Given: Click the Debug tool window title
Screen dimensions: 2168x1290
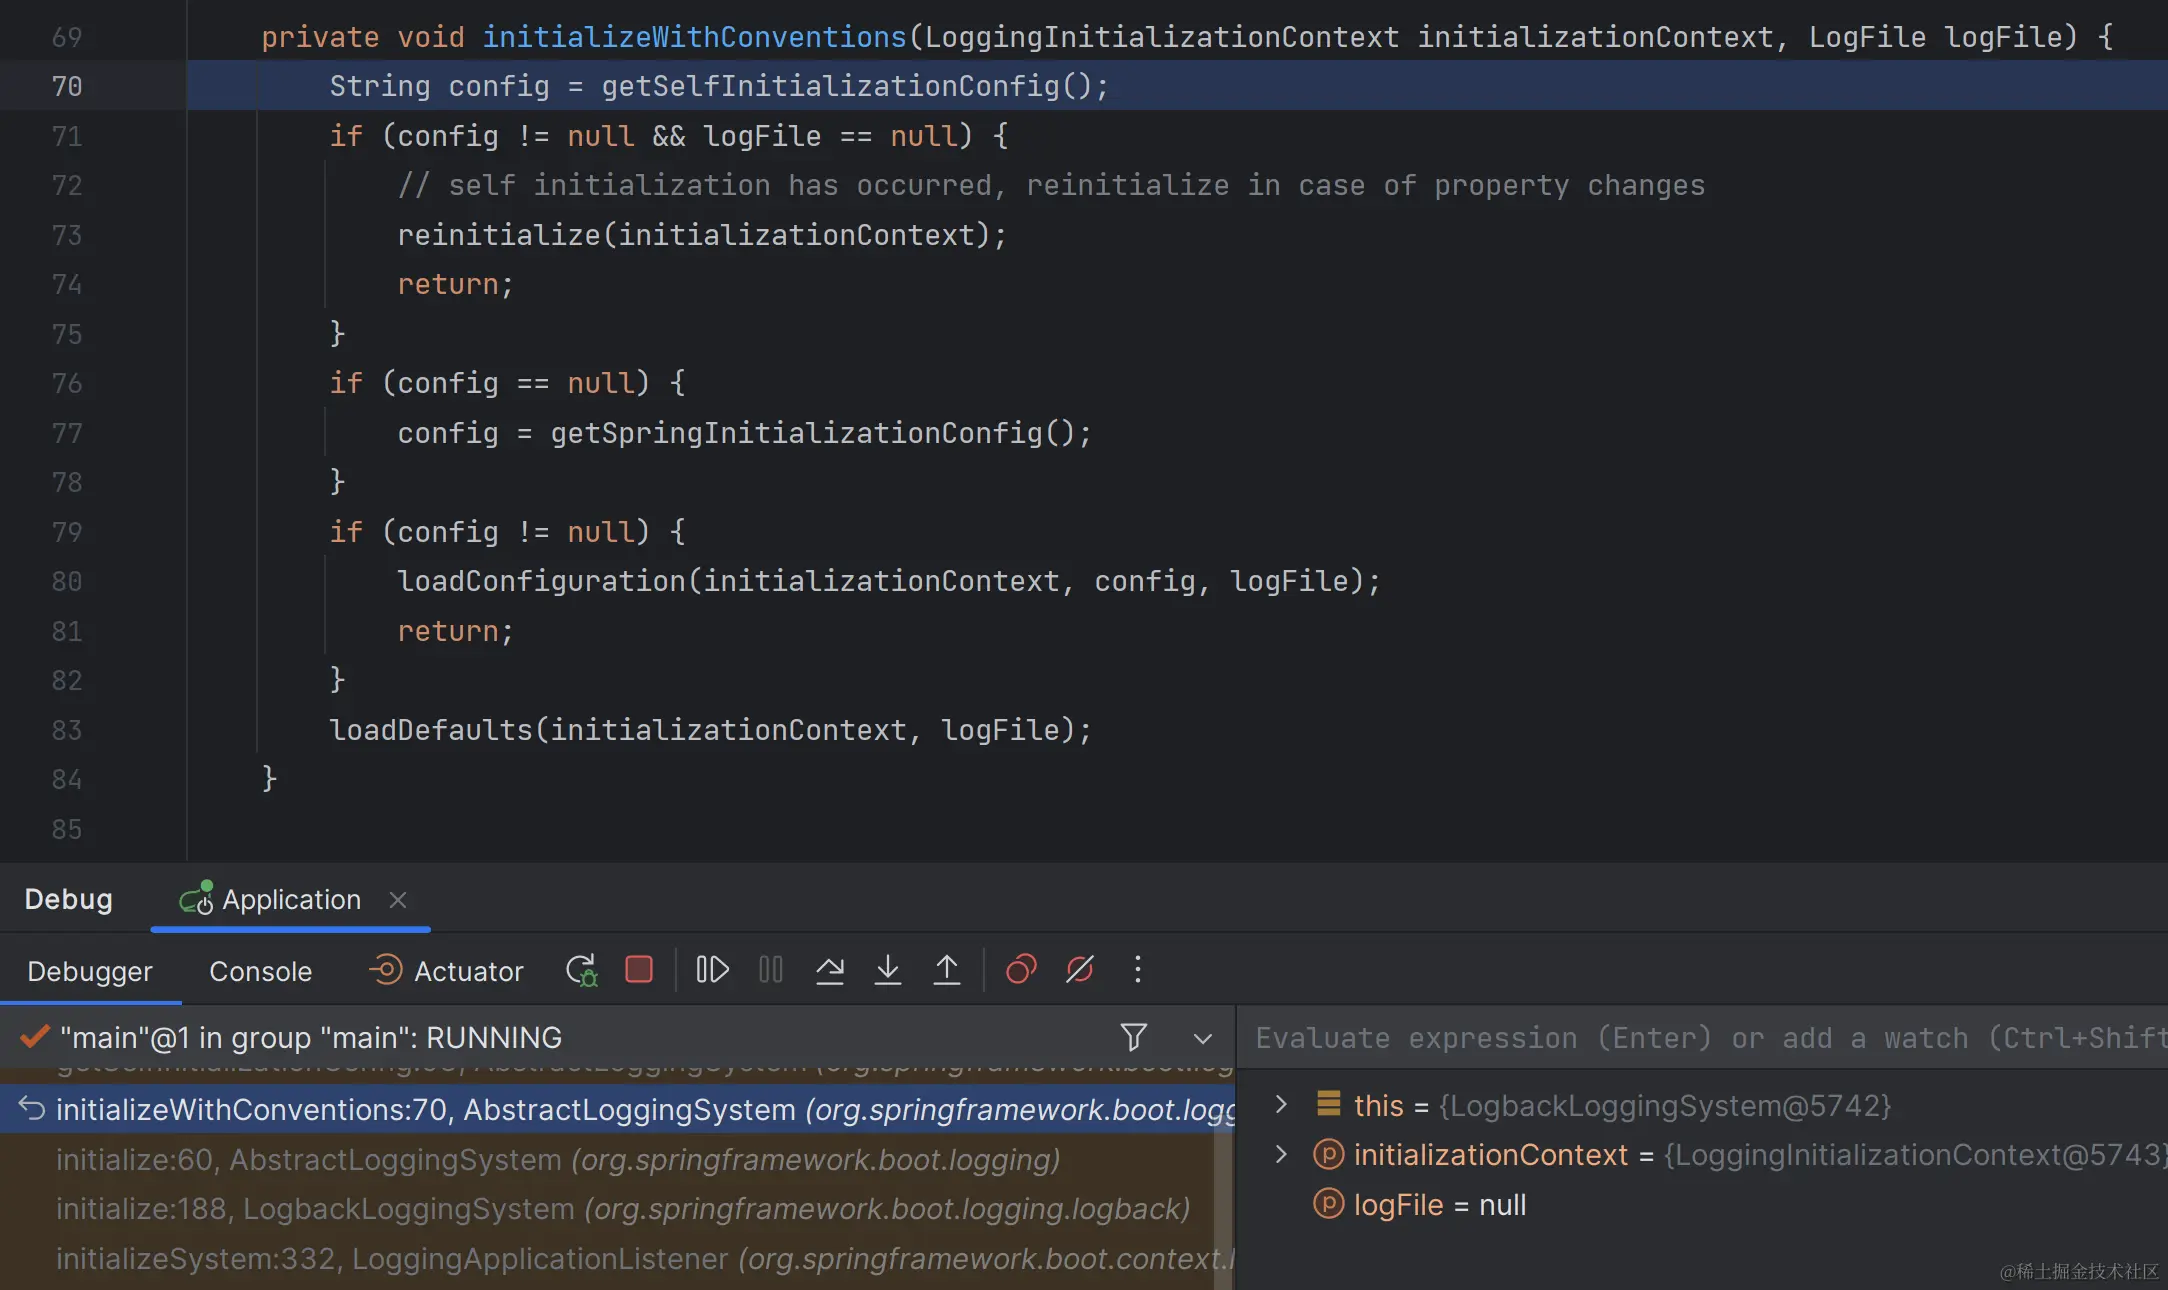Looking at the screenshot, I should point(69,899).
